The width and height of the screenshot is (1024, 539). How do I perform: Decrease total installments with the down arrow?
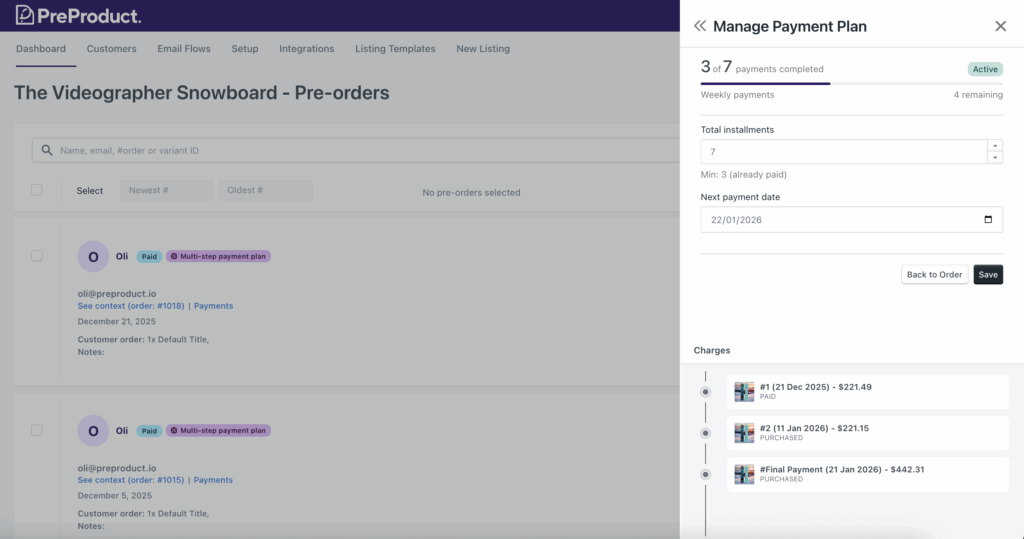994,158
